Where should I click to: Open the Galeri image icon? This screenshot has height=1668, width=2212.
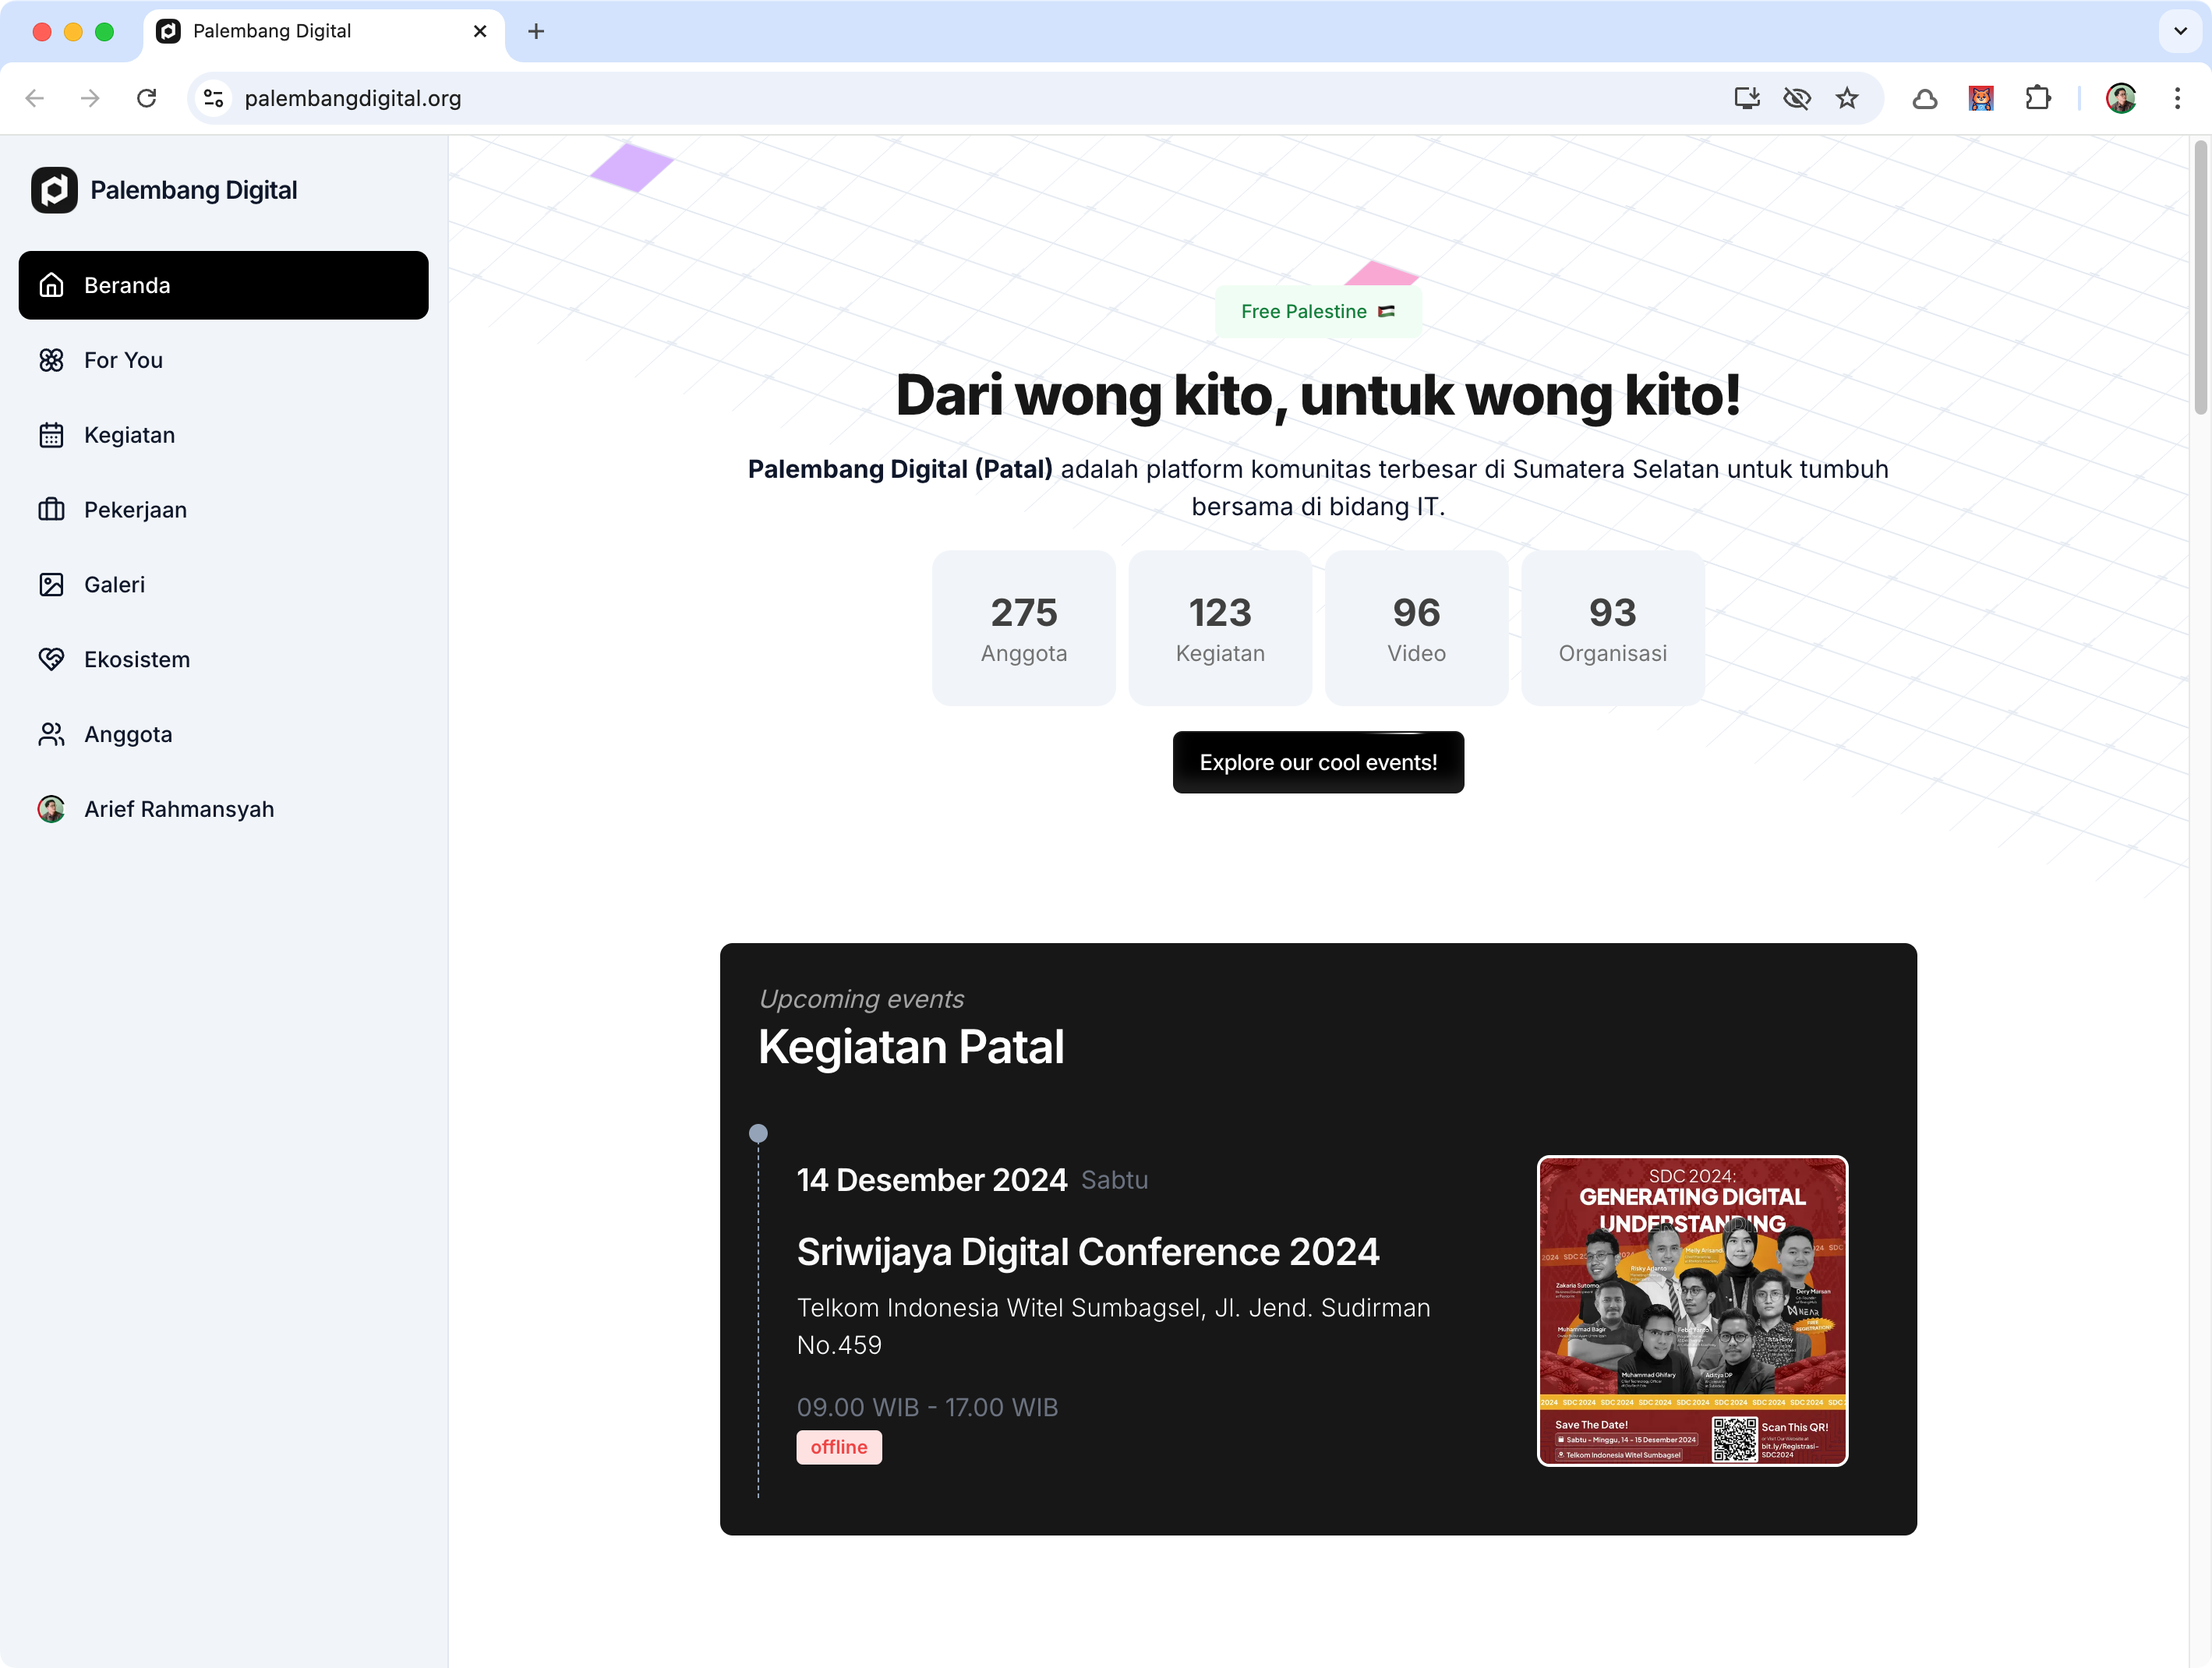(x=51, y=585)
